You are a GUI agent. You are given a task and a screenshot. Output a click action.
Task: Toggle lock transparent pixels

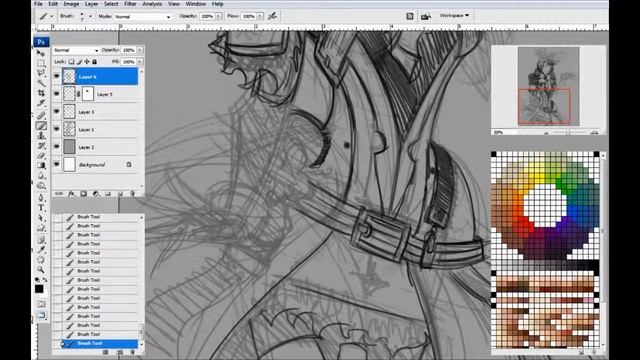click(x=71, y=62)
